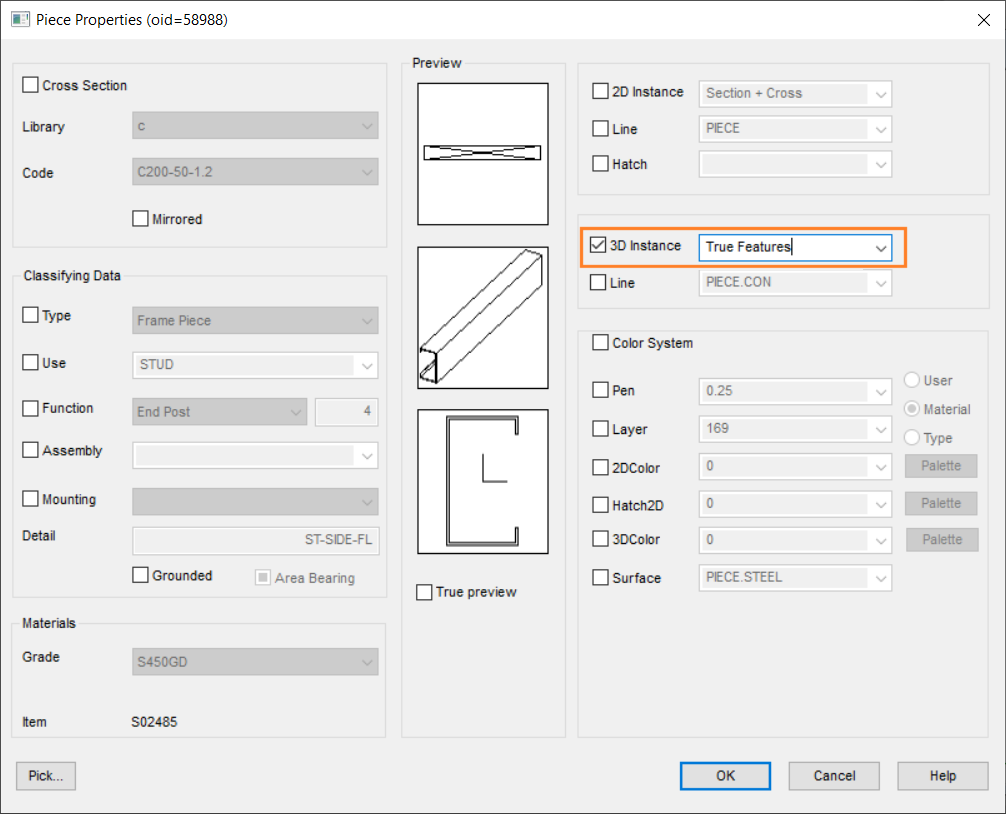Open the 3D Instance True Features dropdown

pos(880,248)
